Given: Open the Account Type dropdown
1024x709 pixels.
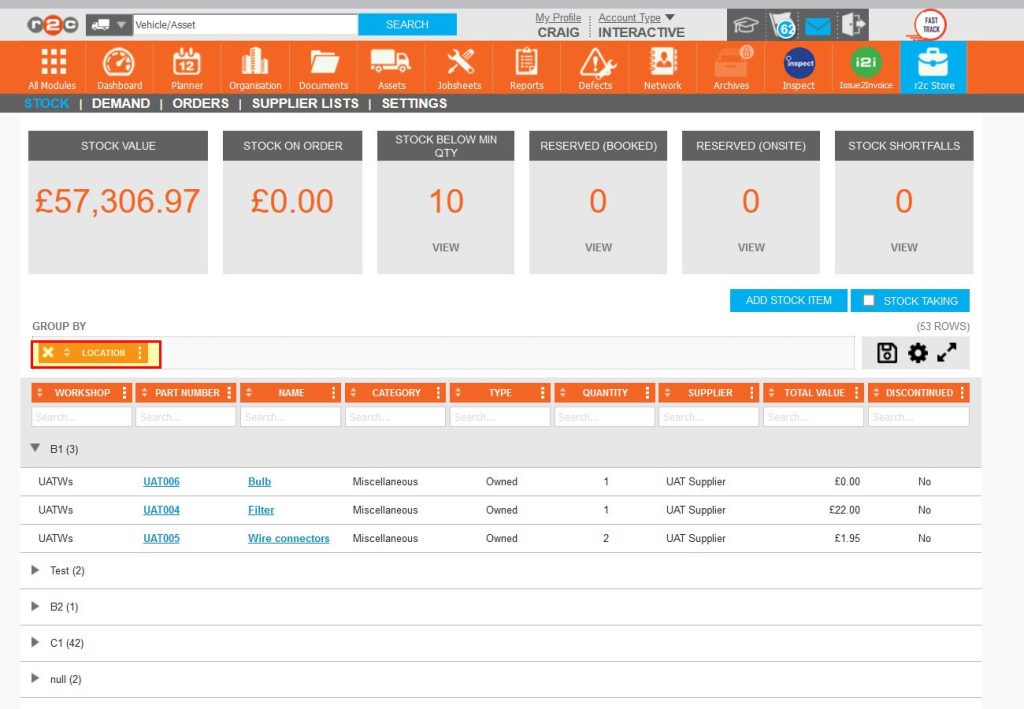Looking at the screenshot, I should click(669, 17).
